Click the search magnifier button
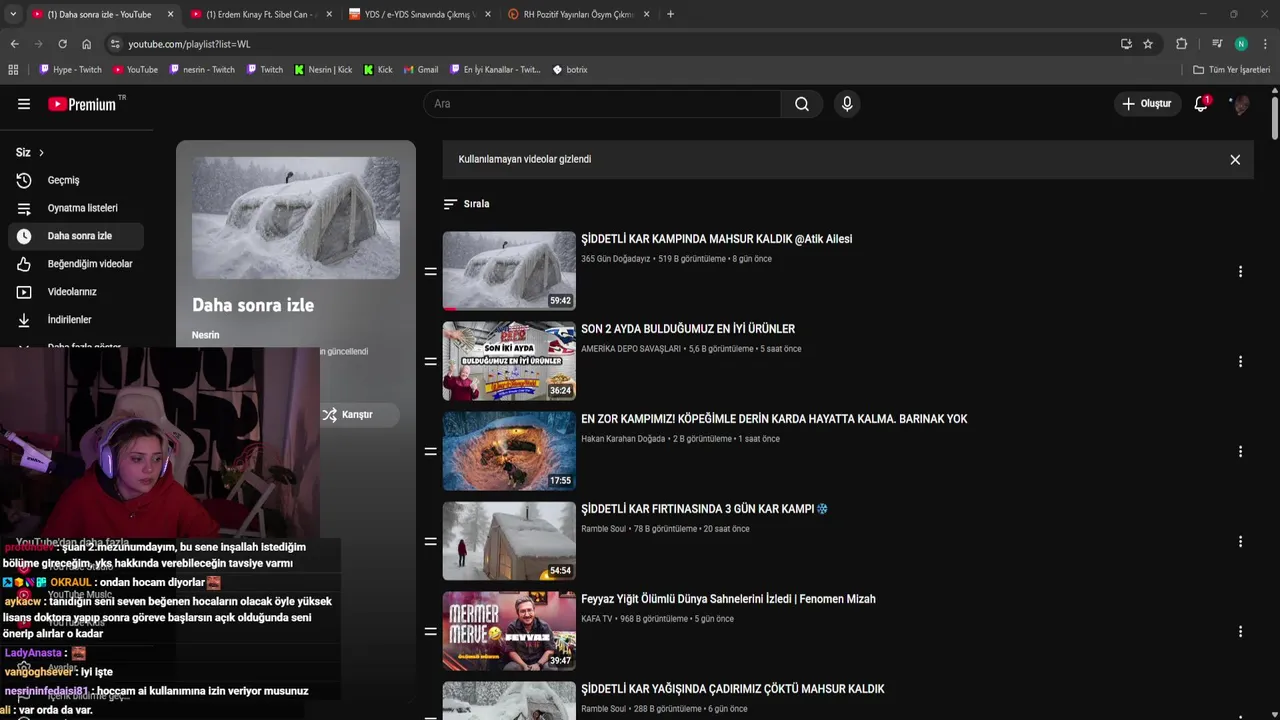 [802, 104]
